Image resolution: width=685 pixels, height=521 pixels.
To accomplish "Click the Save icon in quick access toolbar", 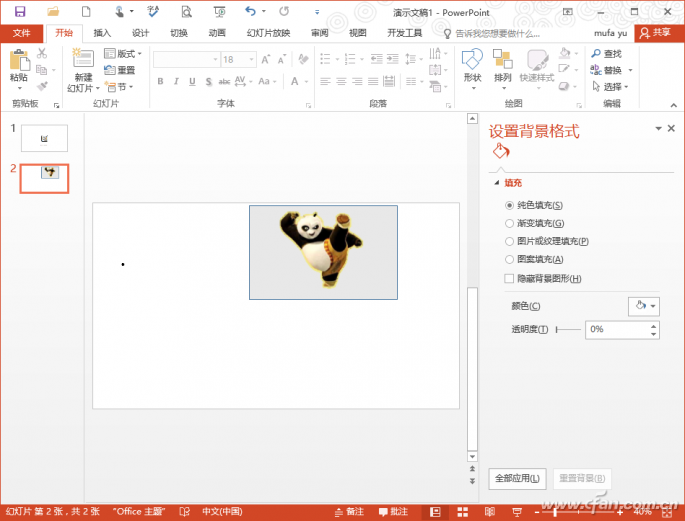I will (20, 11).
